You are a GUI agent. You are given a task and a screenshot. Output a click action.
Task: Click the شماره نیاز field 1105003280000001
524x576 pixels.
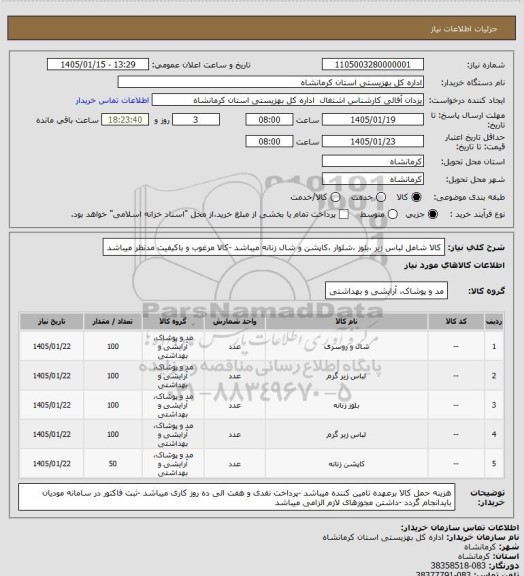[x=373, y=64]
